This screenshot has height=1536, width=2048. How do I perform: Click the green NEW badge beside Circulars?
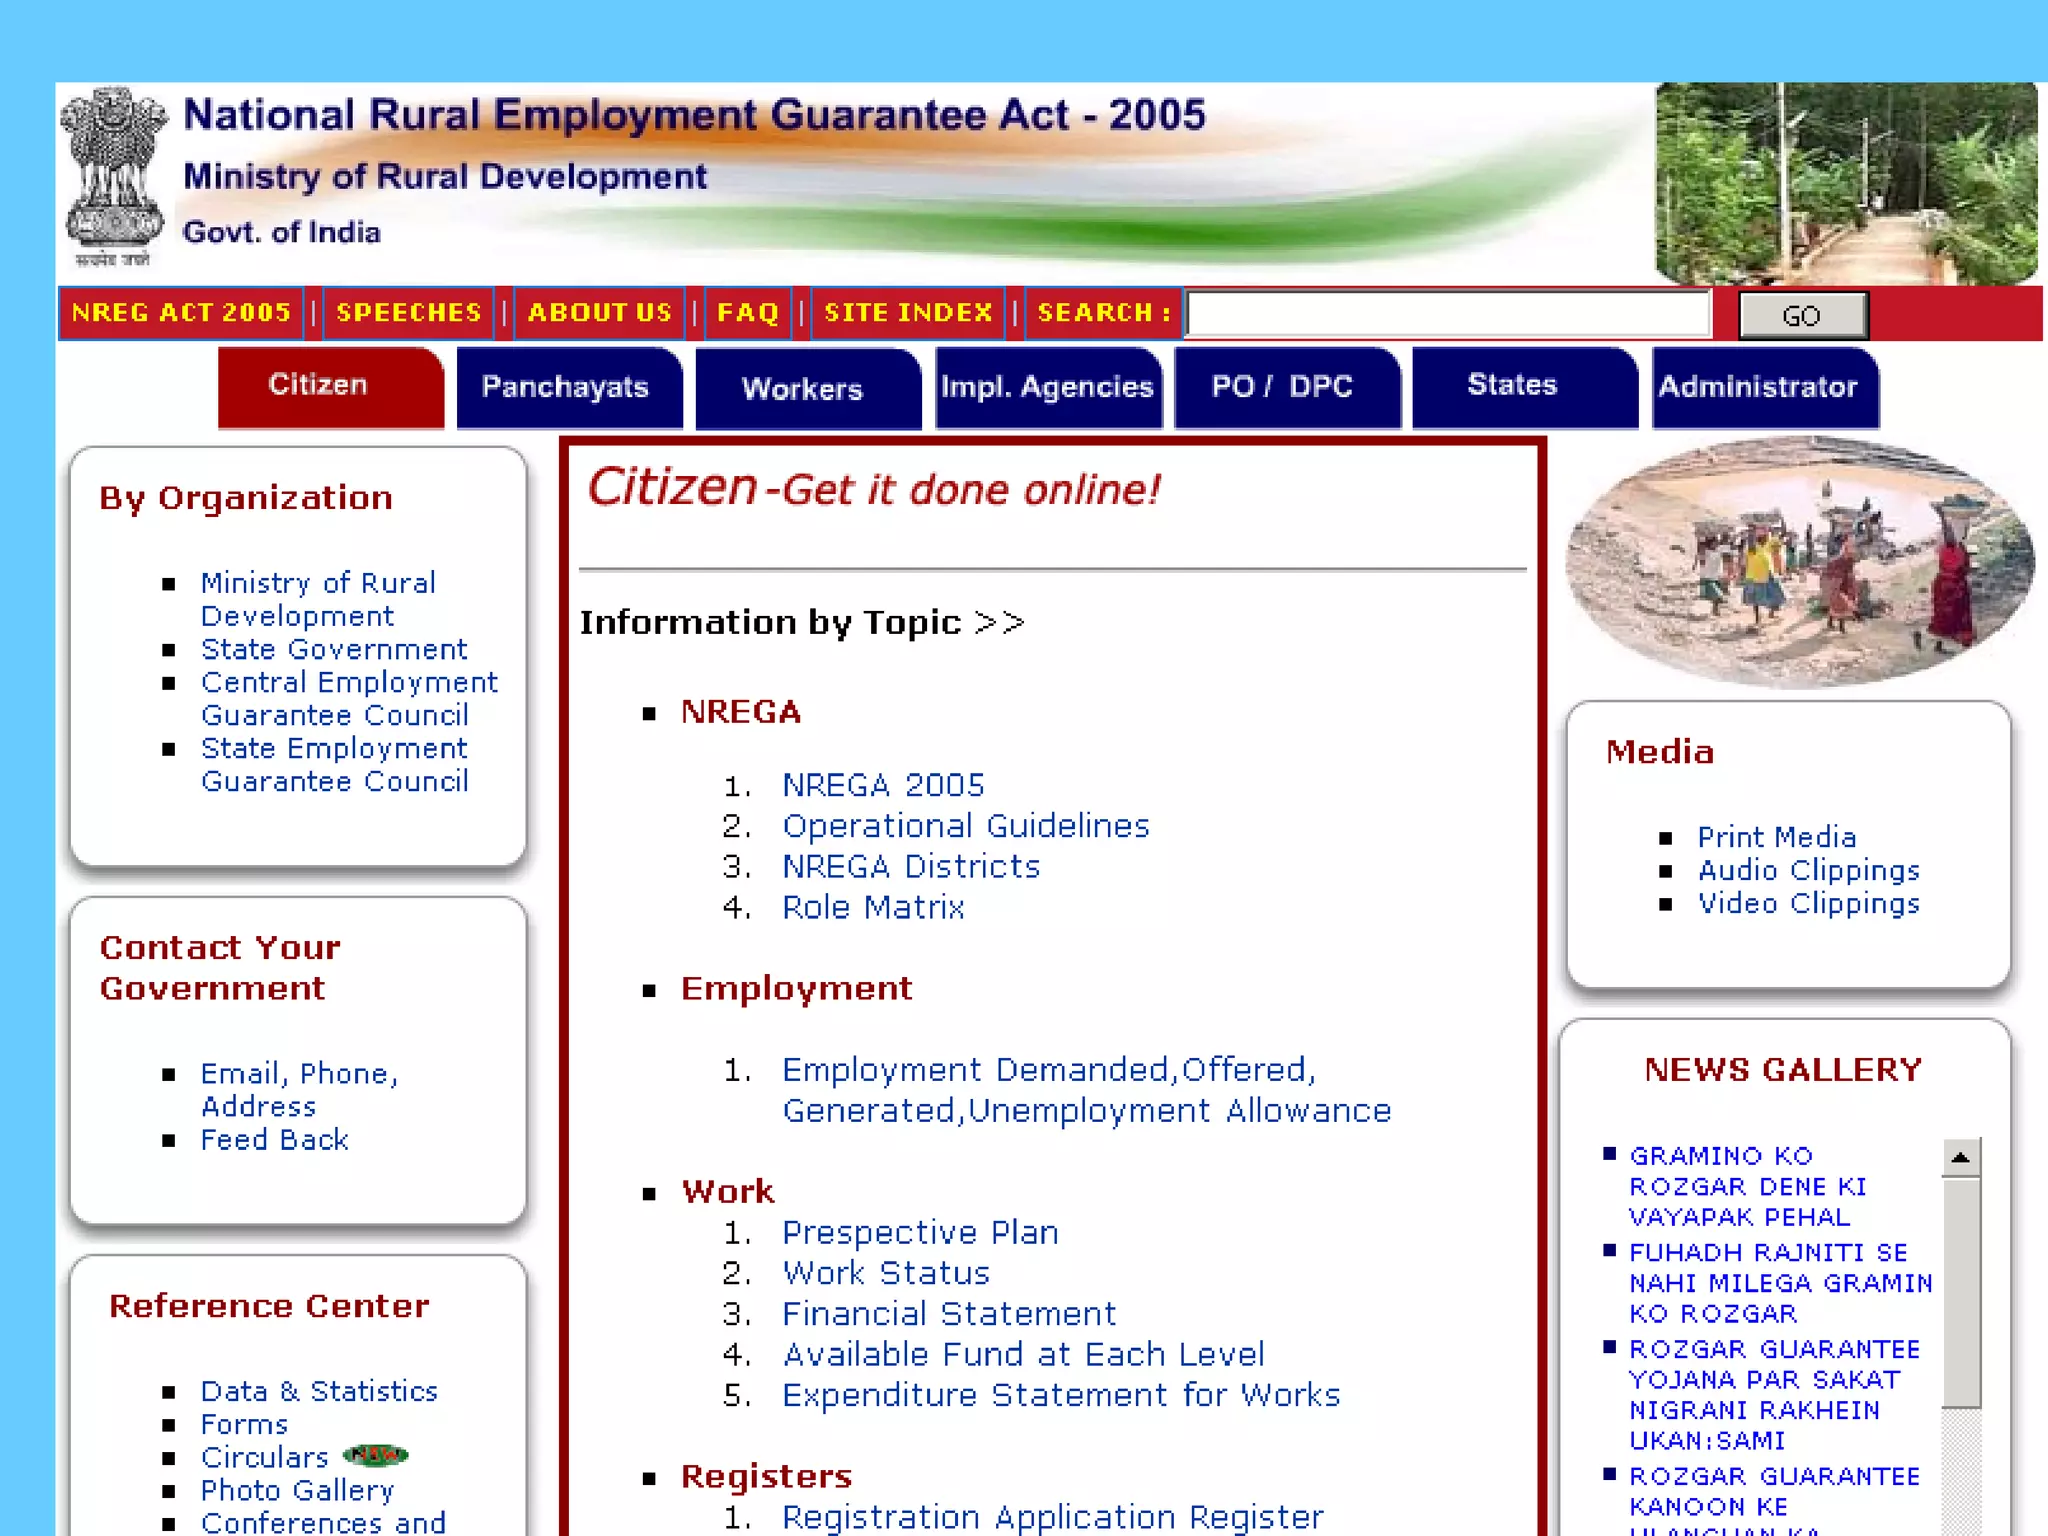pyautogui.click(x=375, y=1455)
